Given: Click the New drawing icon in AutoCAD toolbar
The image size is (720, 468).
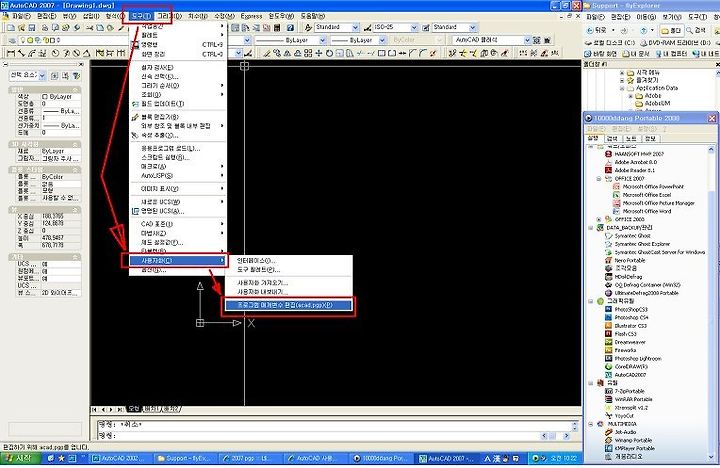Looking at the screenshot, I should point(11,28).
